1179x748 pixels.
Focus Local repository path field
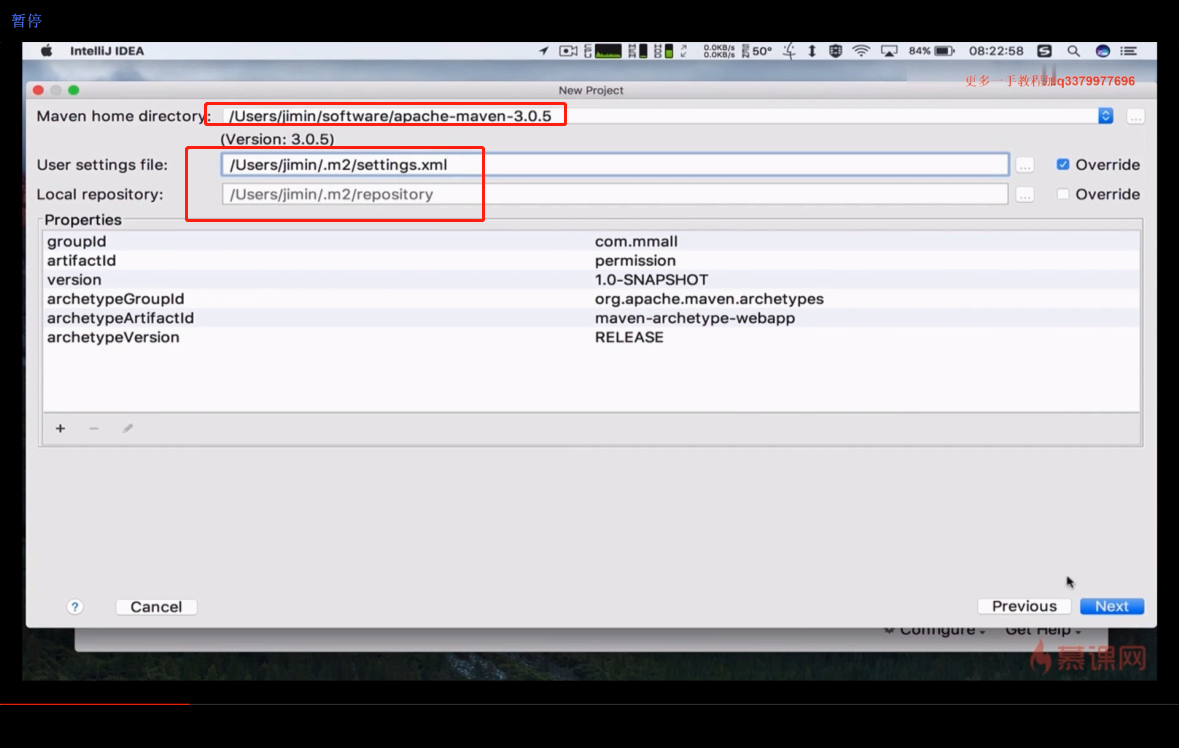pyautogui.click(x=615, y=194)
